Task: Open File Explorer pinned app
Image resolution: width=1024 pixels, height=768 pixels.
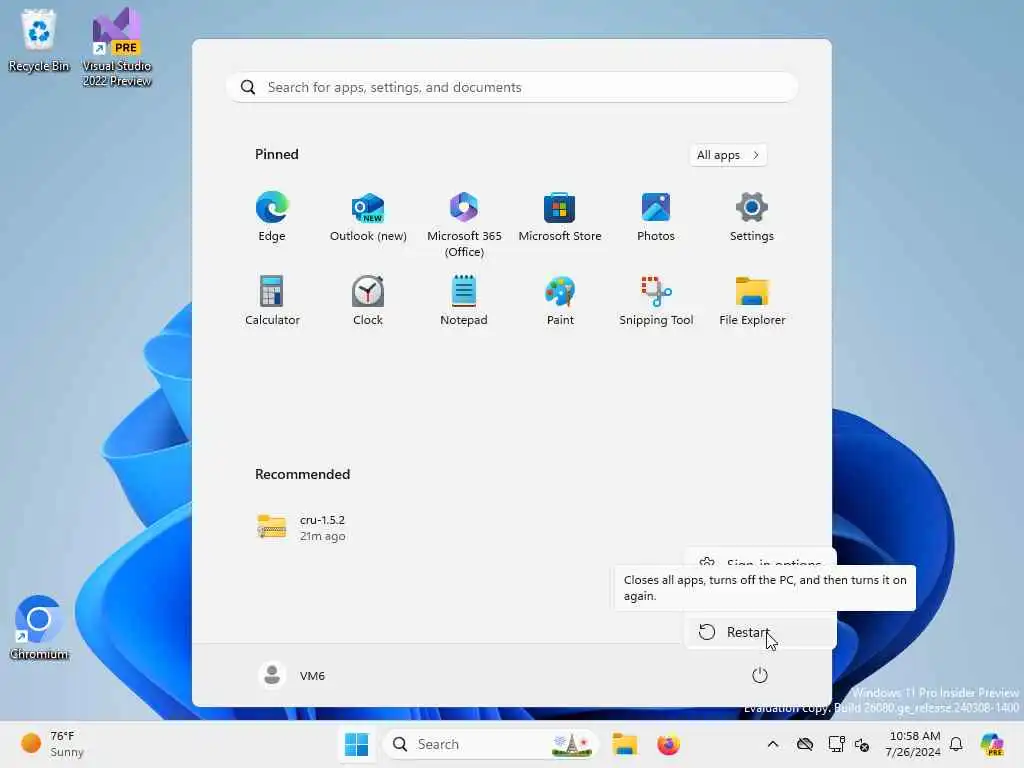Action: [752, 300]
